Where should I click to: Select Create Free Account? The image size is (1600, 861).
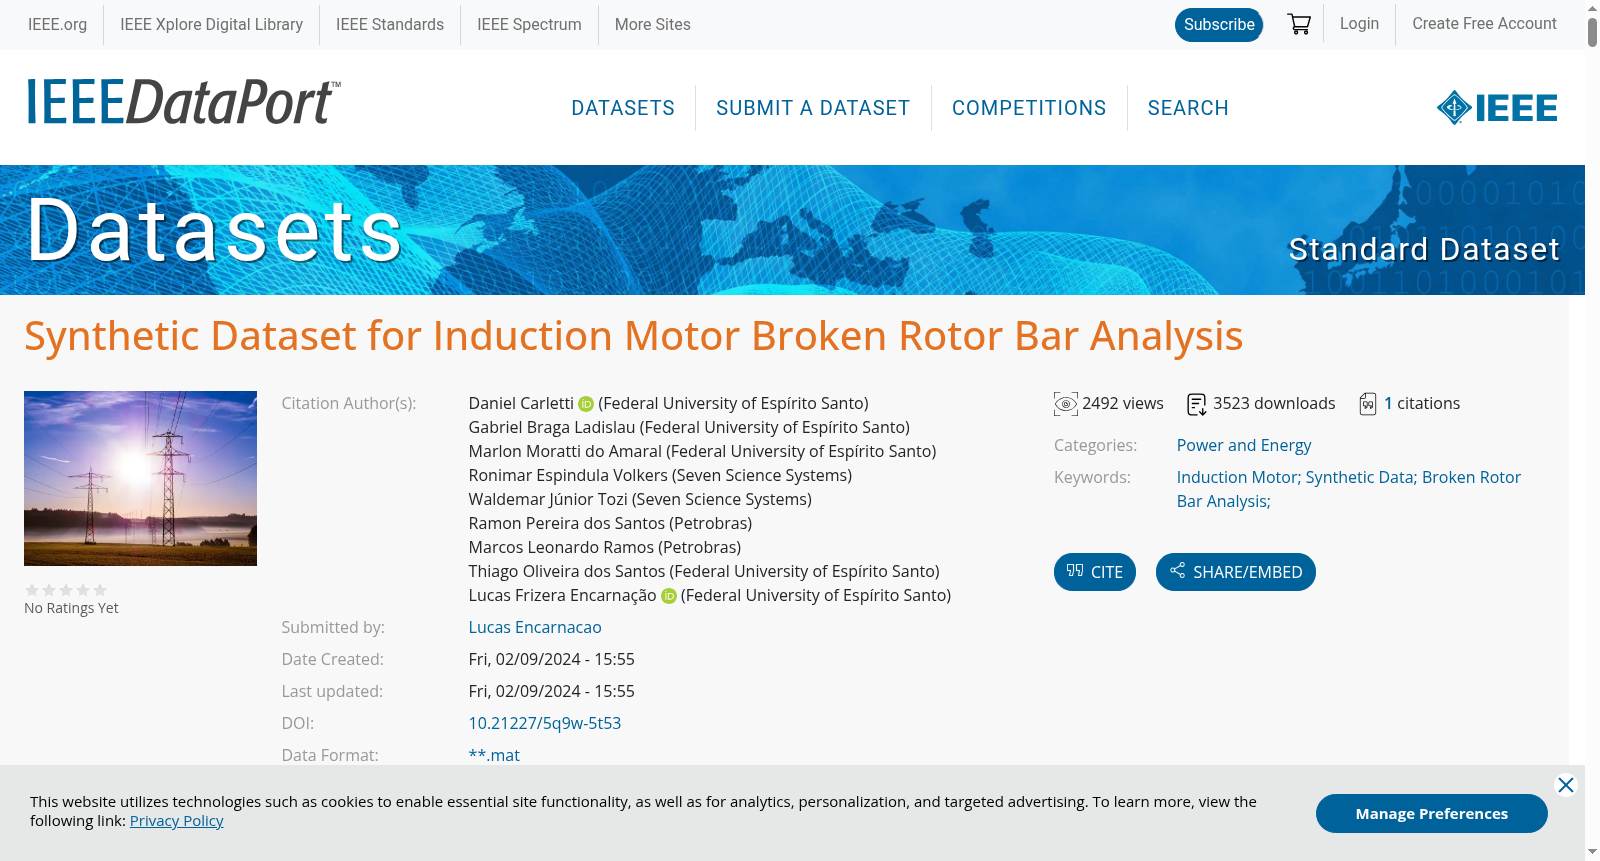pyautogui.click(x=1484, y=24)
